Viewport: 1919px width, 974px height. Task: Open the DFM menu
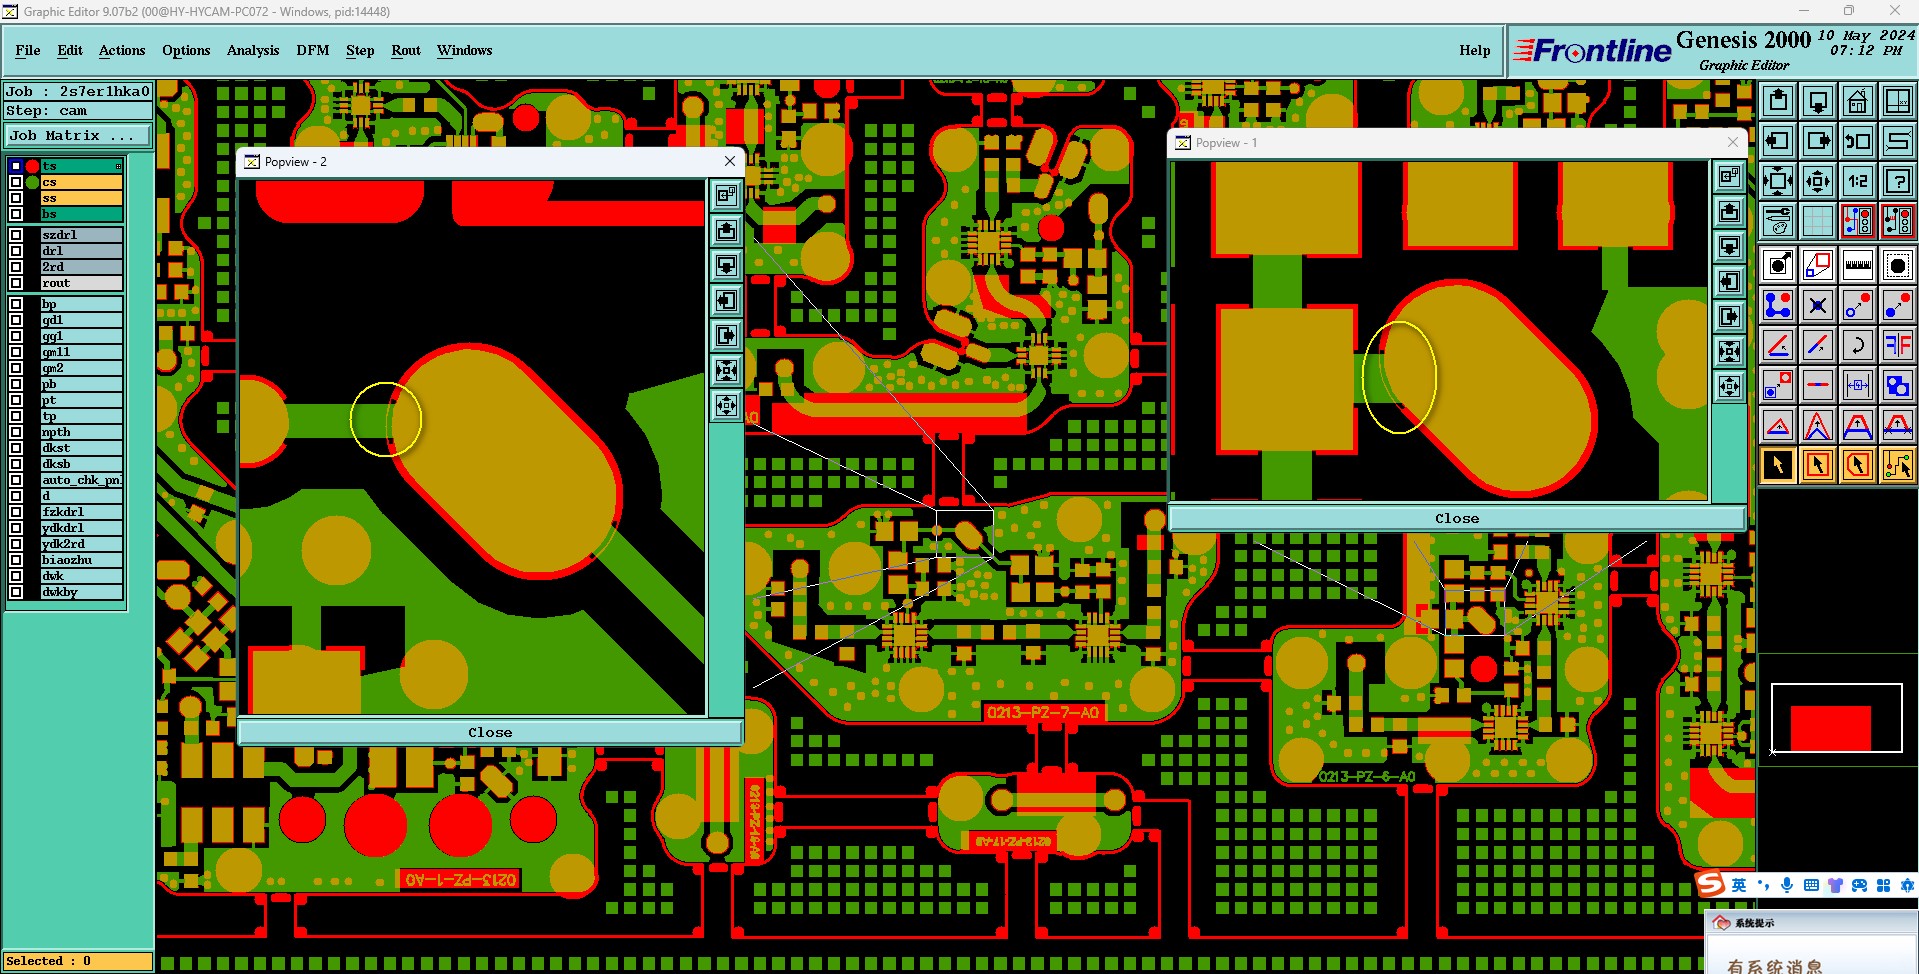(x=313, y=50)
